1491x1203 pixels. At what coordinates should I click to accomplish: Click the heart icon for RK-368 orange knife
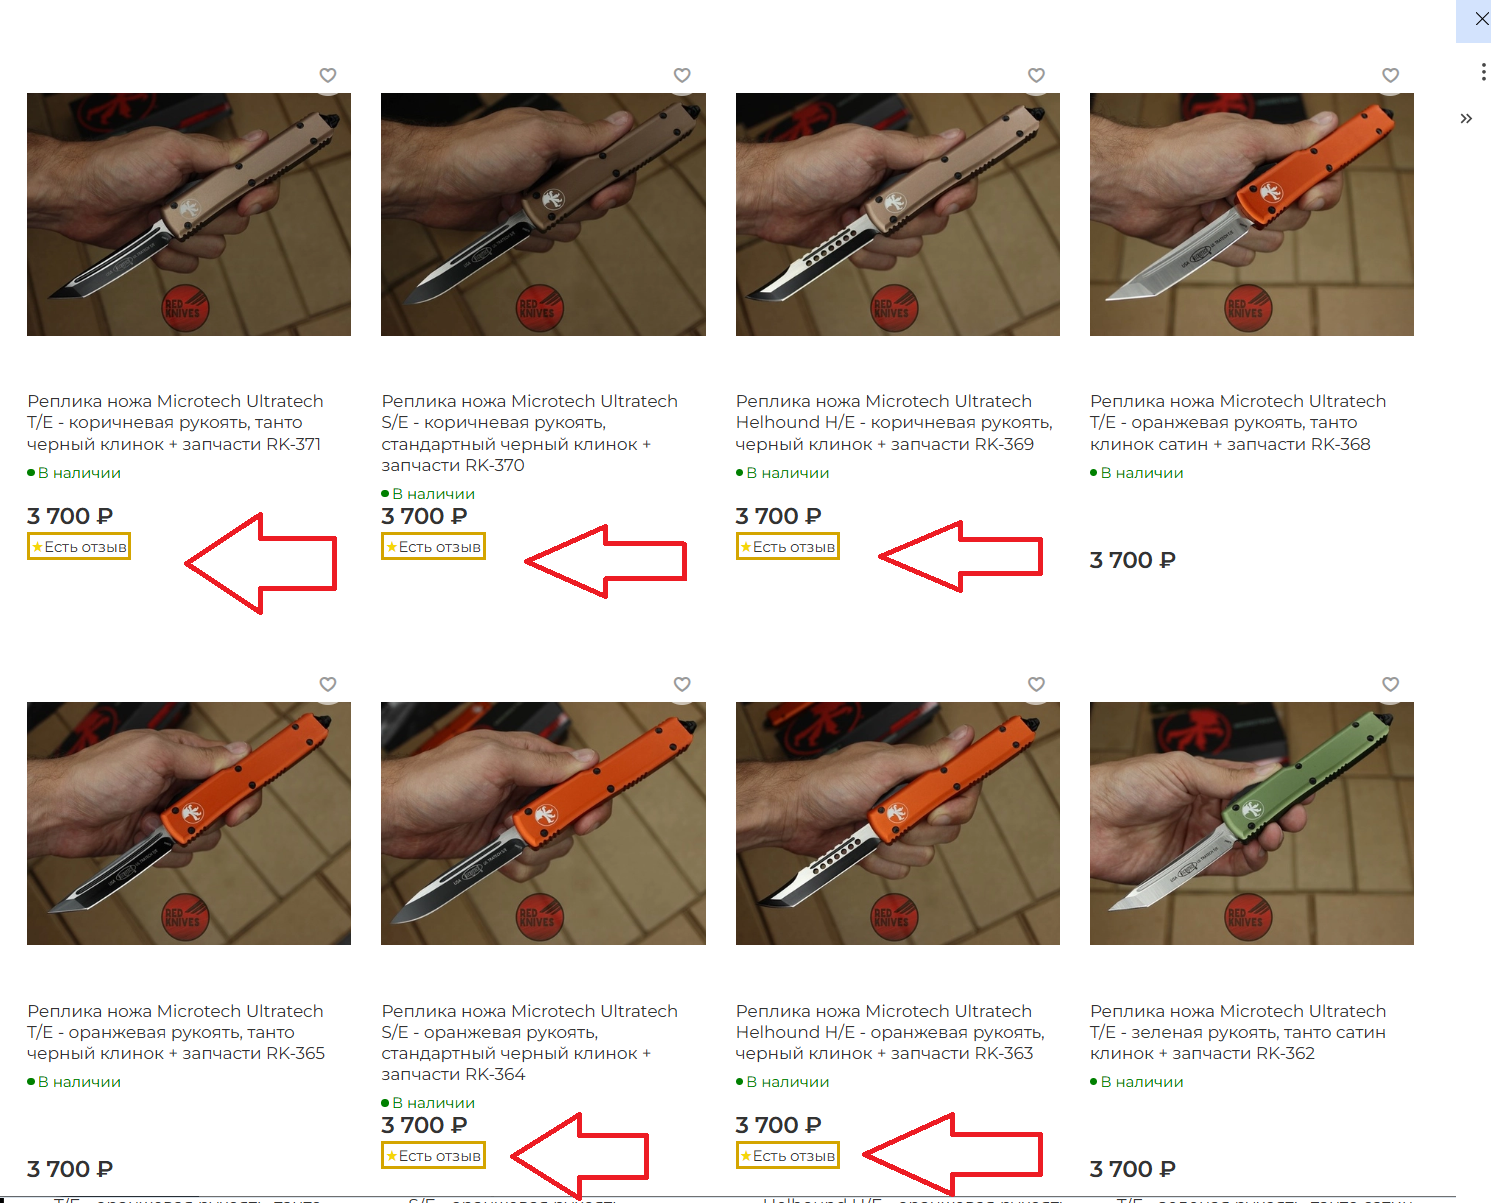coord(1390,75)
